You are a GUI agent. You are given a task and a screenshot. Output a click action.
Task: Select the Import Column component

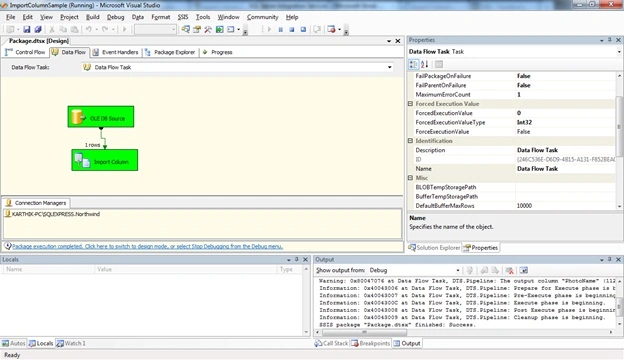click(x=105, y=160)
